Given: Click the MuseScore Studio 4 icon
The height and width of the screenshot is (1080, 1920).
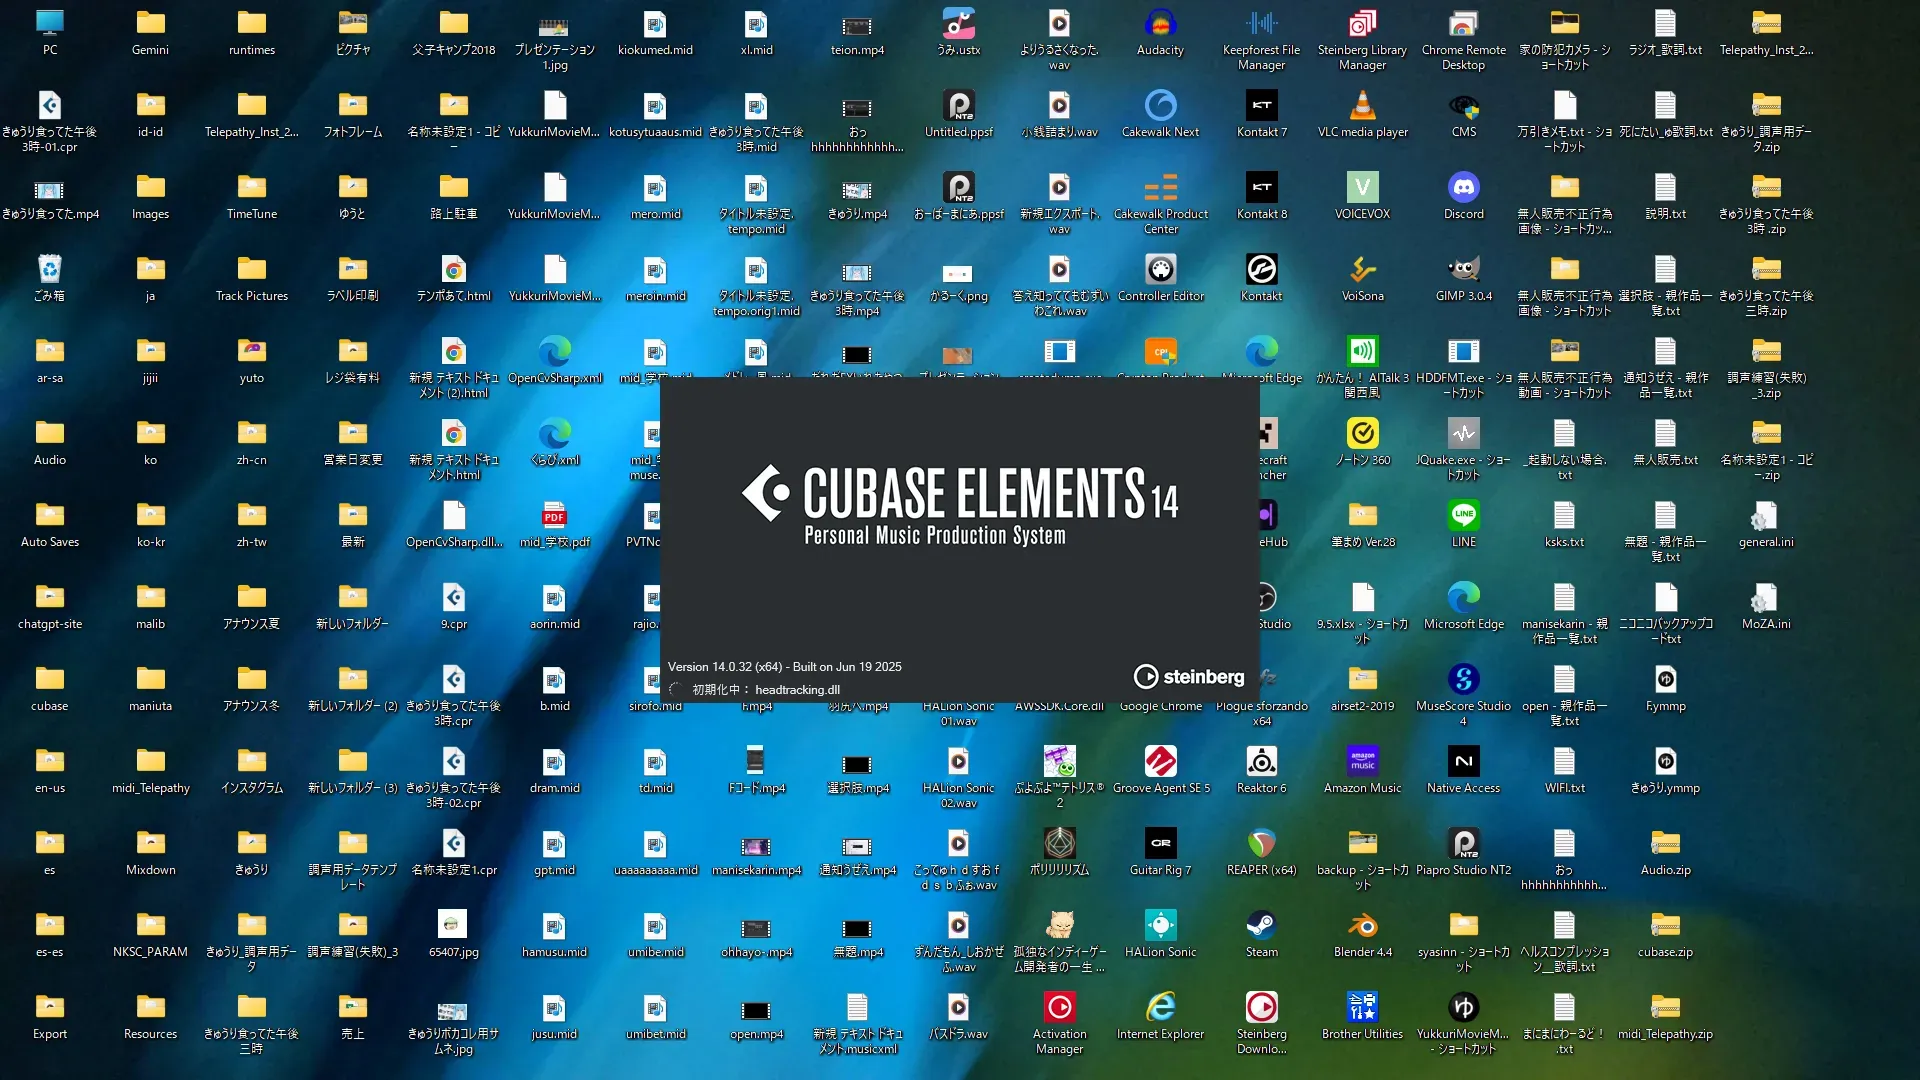Looking at the screenshot, I should 1463,681.
